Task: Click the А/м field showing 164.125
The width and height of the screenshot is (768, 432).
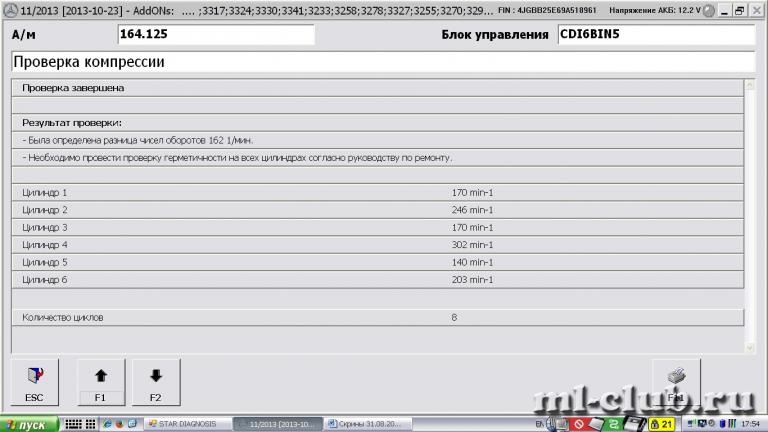Action: [x=214, y=35]
